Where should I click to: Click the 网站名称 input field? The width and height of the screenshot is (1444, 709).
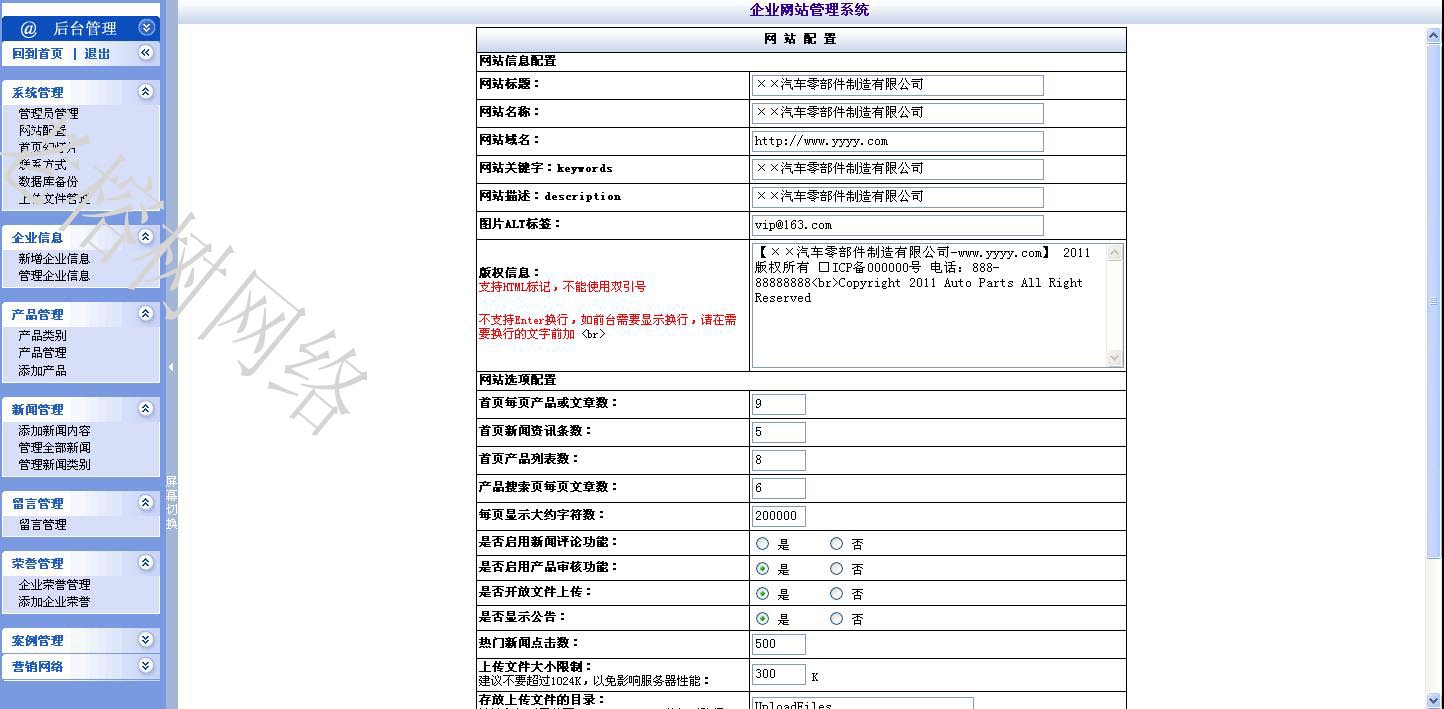coord(898,113)
